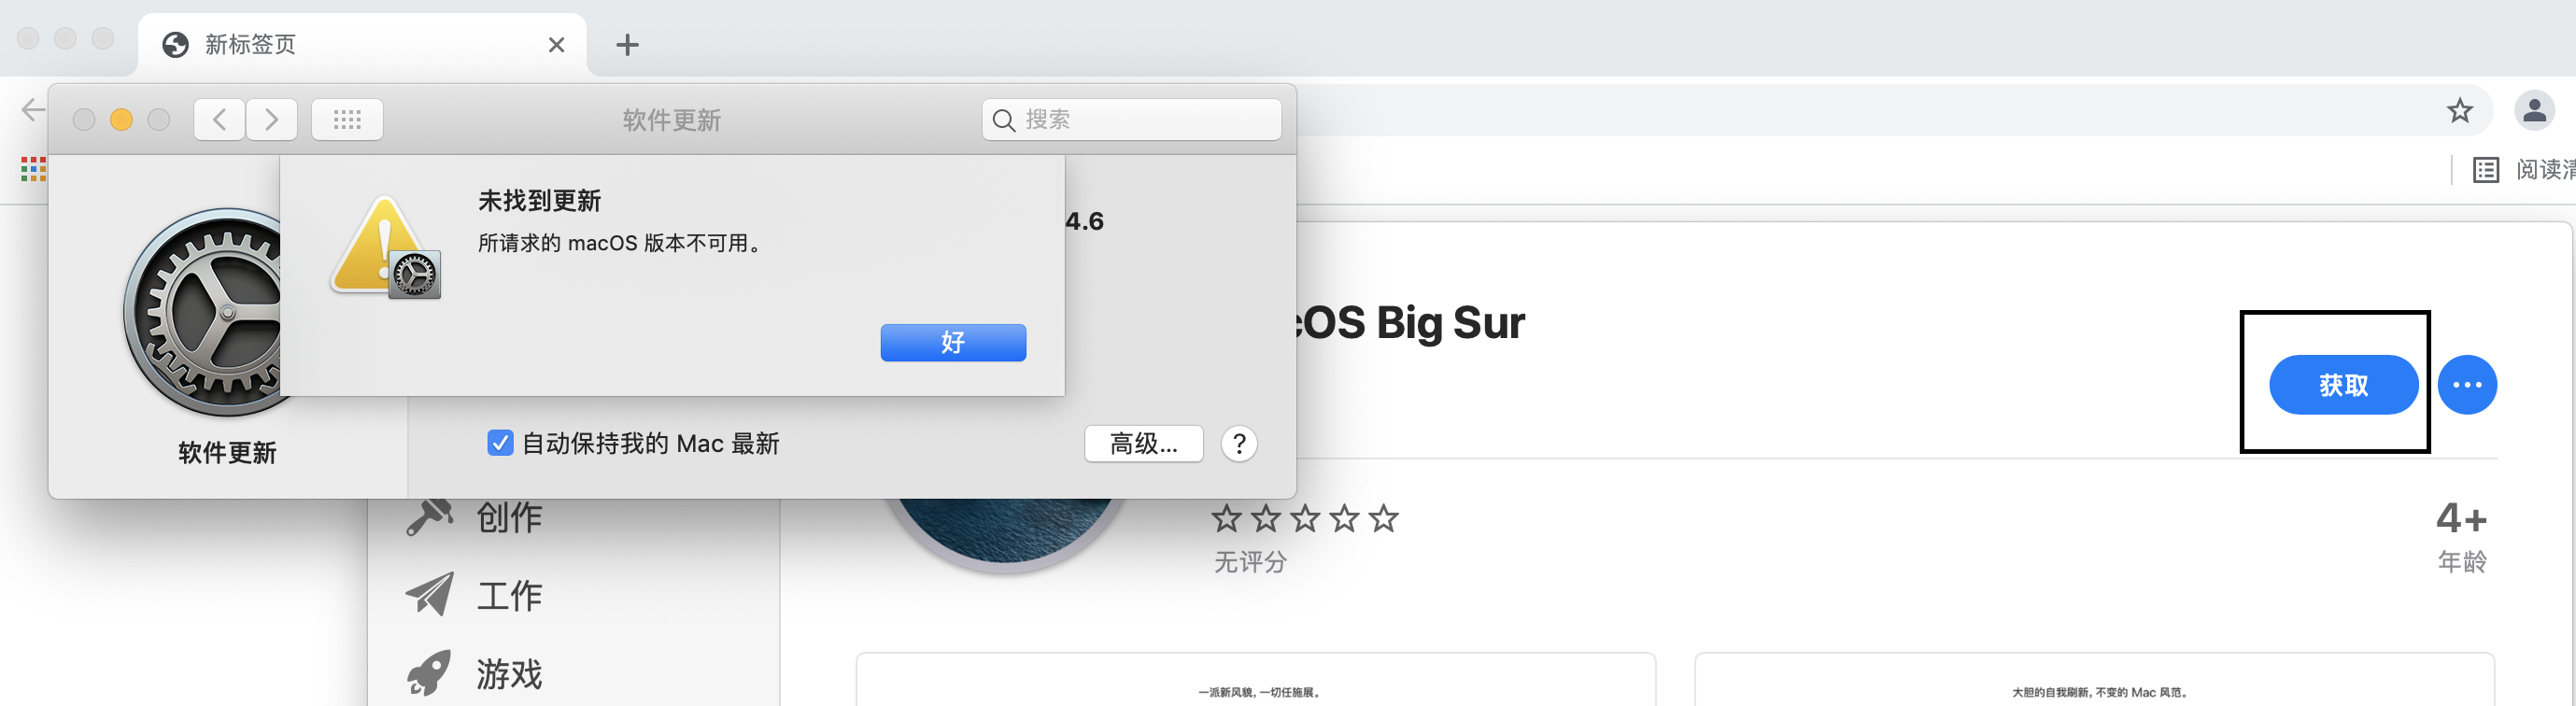Screen dimensions: 2576x706
Task: Toggle 自动保持我的 Mac 最新 checkbox
Action: tap(500, 443)
